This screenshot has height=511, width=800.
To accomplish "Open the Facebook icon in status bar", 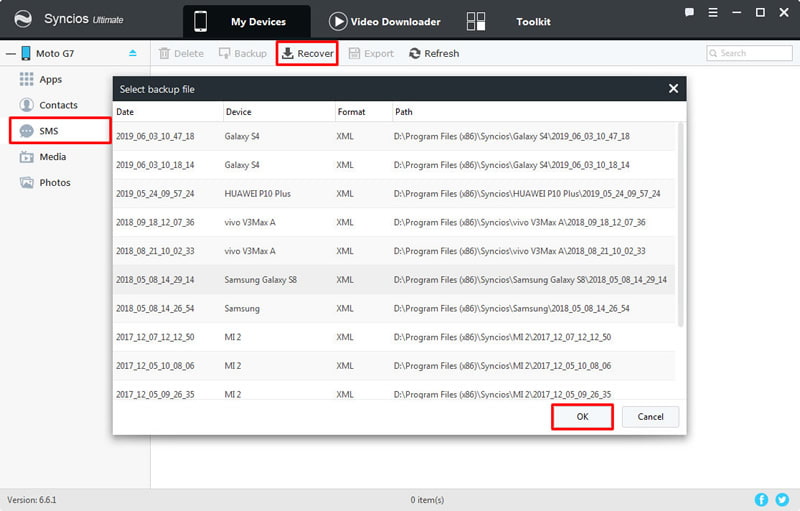I will point(761,499).
